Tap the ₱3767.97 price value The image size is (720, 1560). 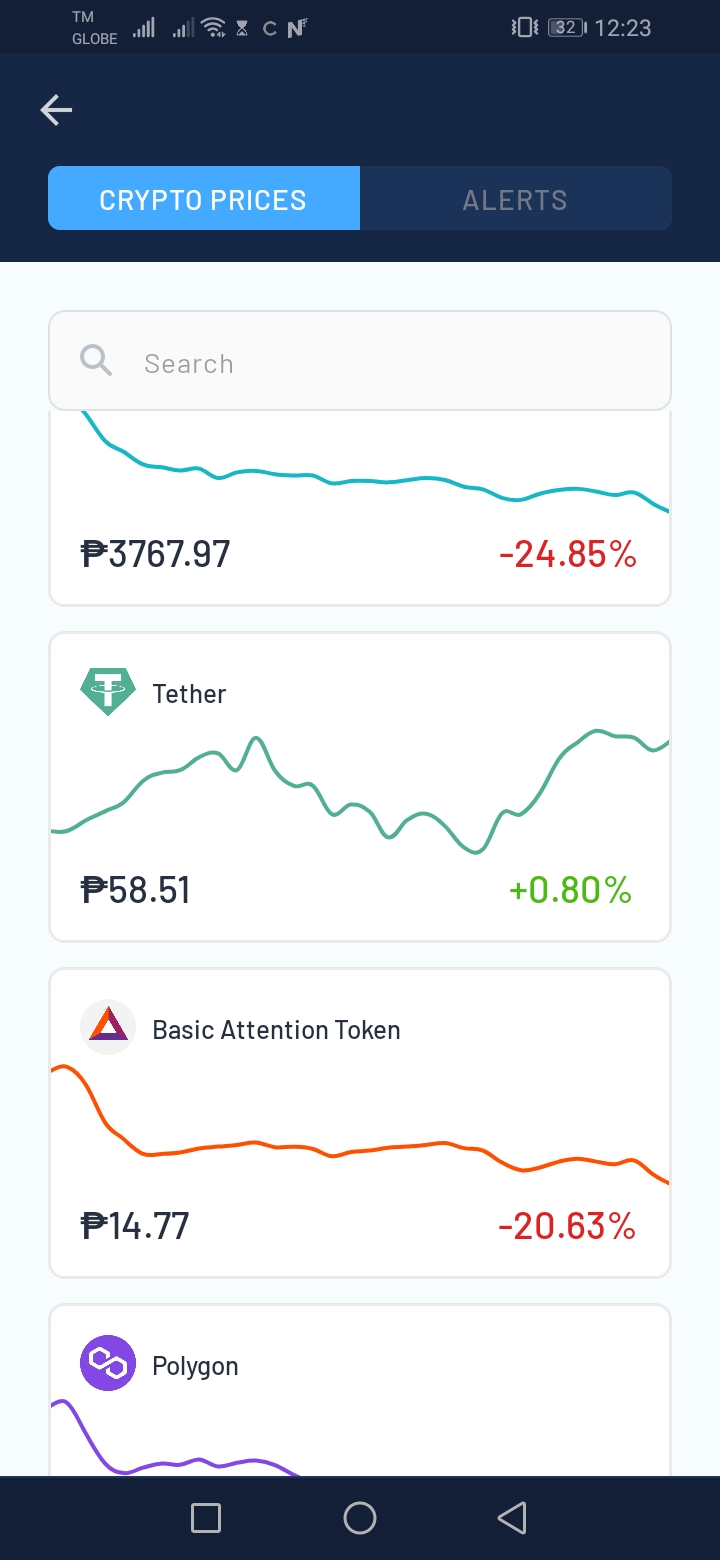pos(155,553)
